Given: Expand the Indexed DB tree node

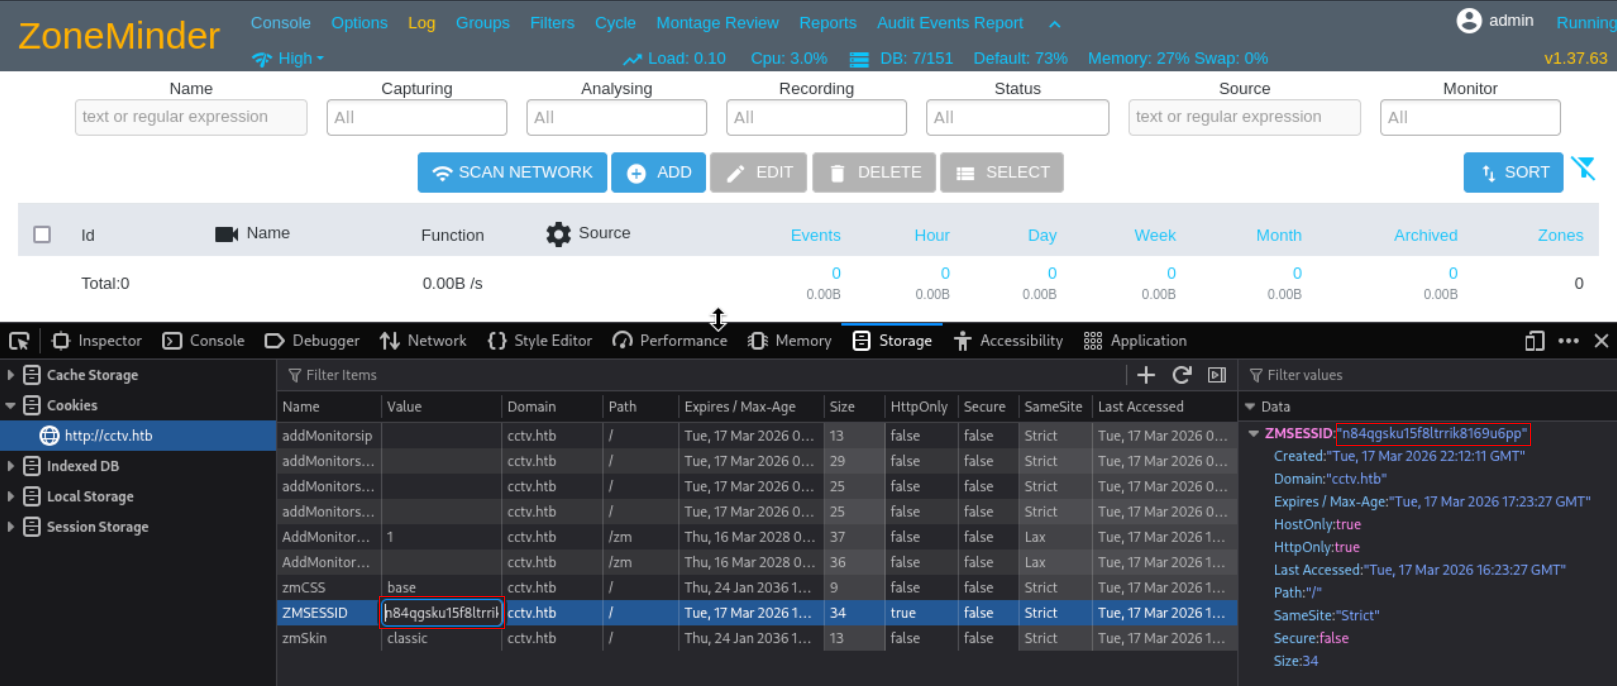Looking at the screenshot, I should tap(11, 466).
